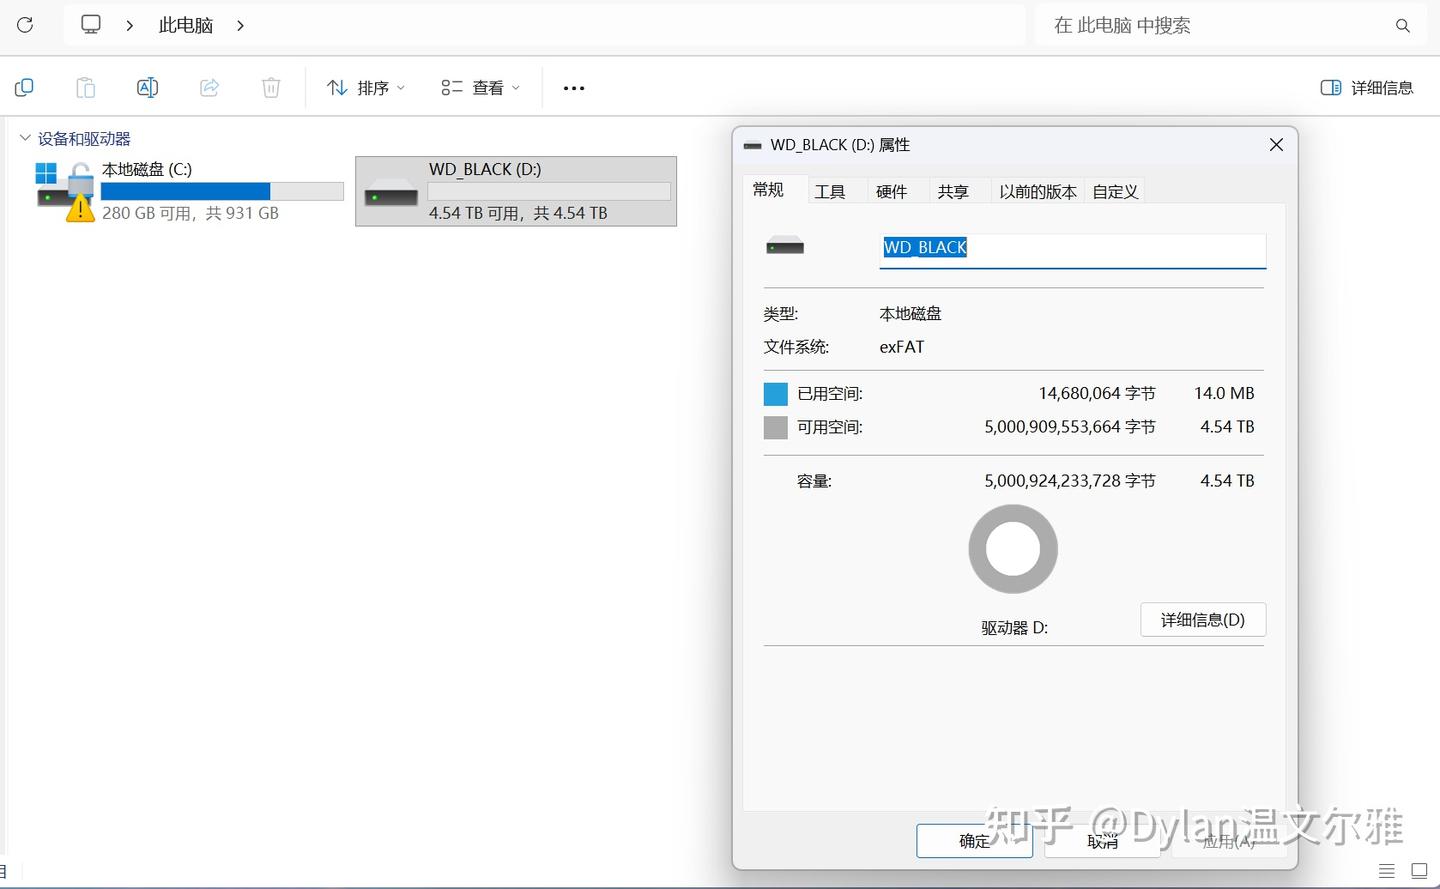Click the drive name WD_BLACK text field
This screenshot has width=1440, height=889.
click(1073, 251)
